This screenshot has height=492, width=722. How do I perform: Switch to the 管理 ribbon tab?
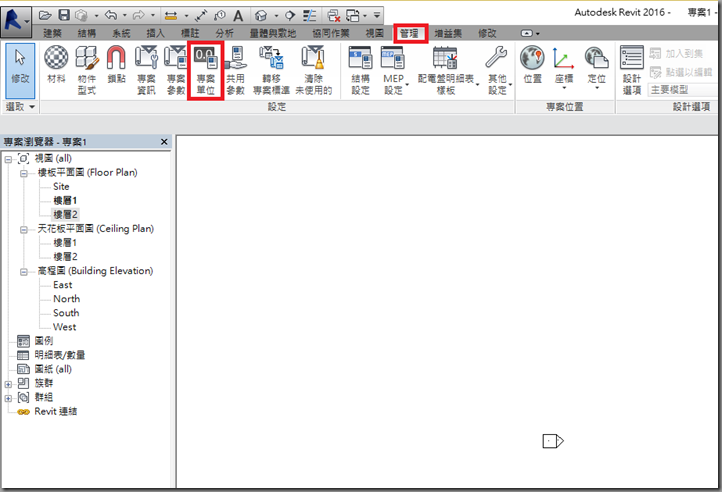409,33
